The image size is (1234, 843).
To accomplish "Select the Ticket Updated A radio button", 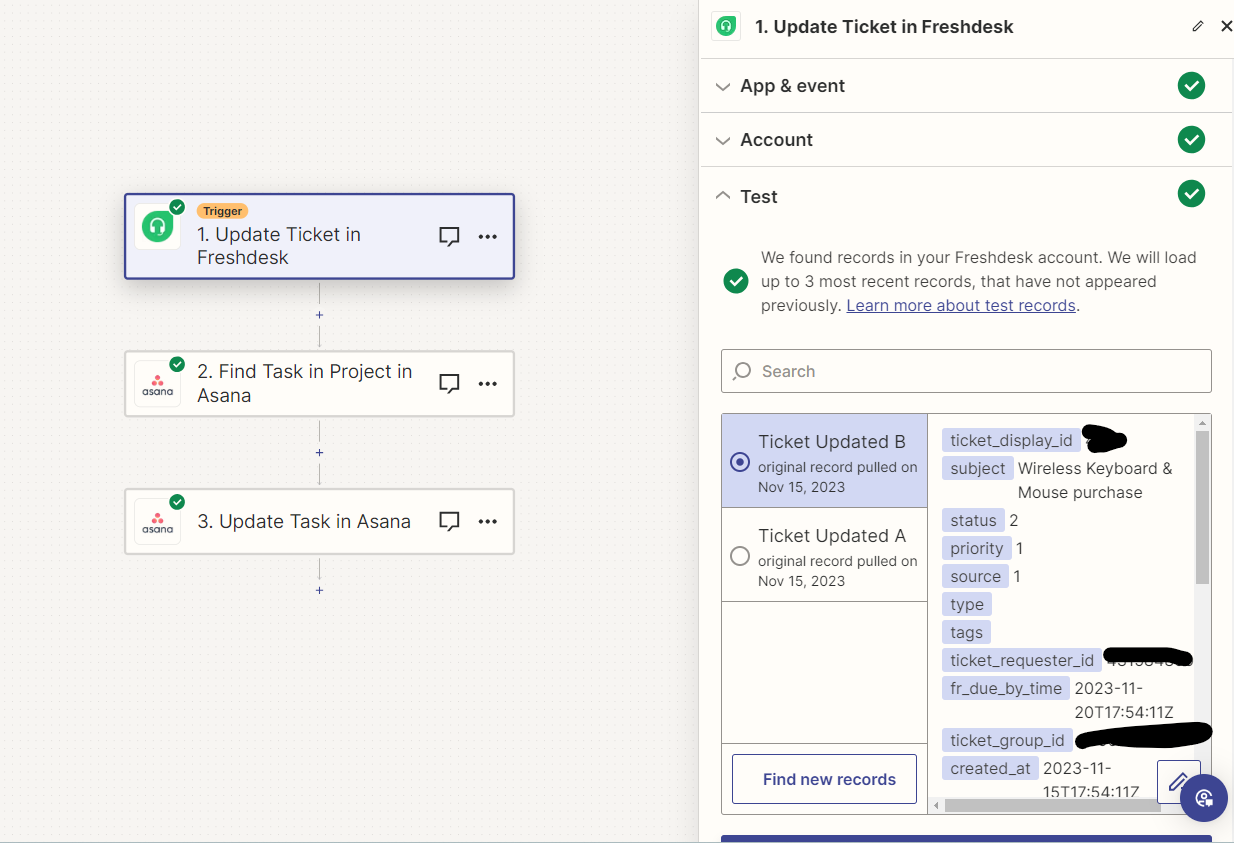I will click(x=740, y=556).
